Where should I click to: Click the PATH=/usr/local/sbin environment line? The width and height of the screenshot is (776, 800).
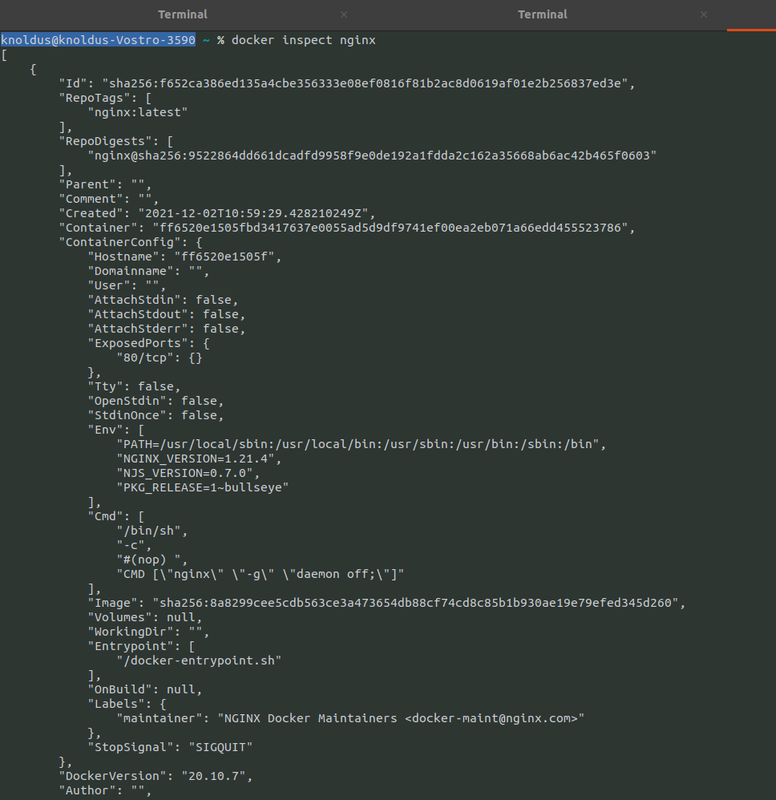point(361,444)
